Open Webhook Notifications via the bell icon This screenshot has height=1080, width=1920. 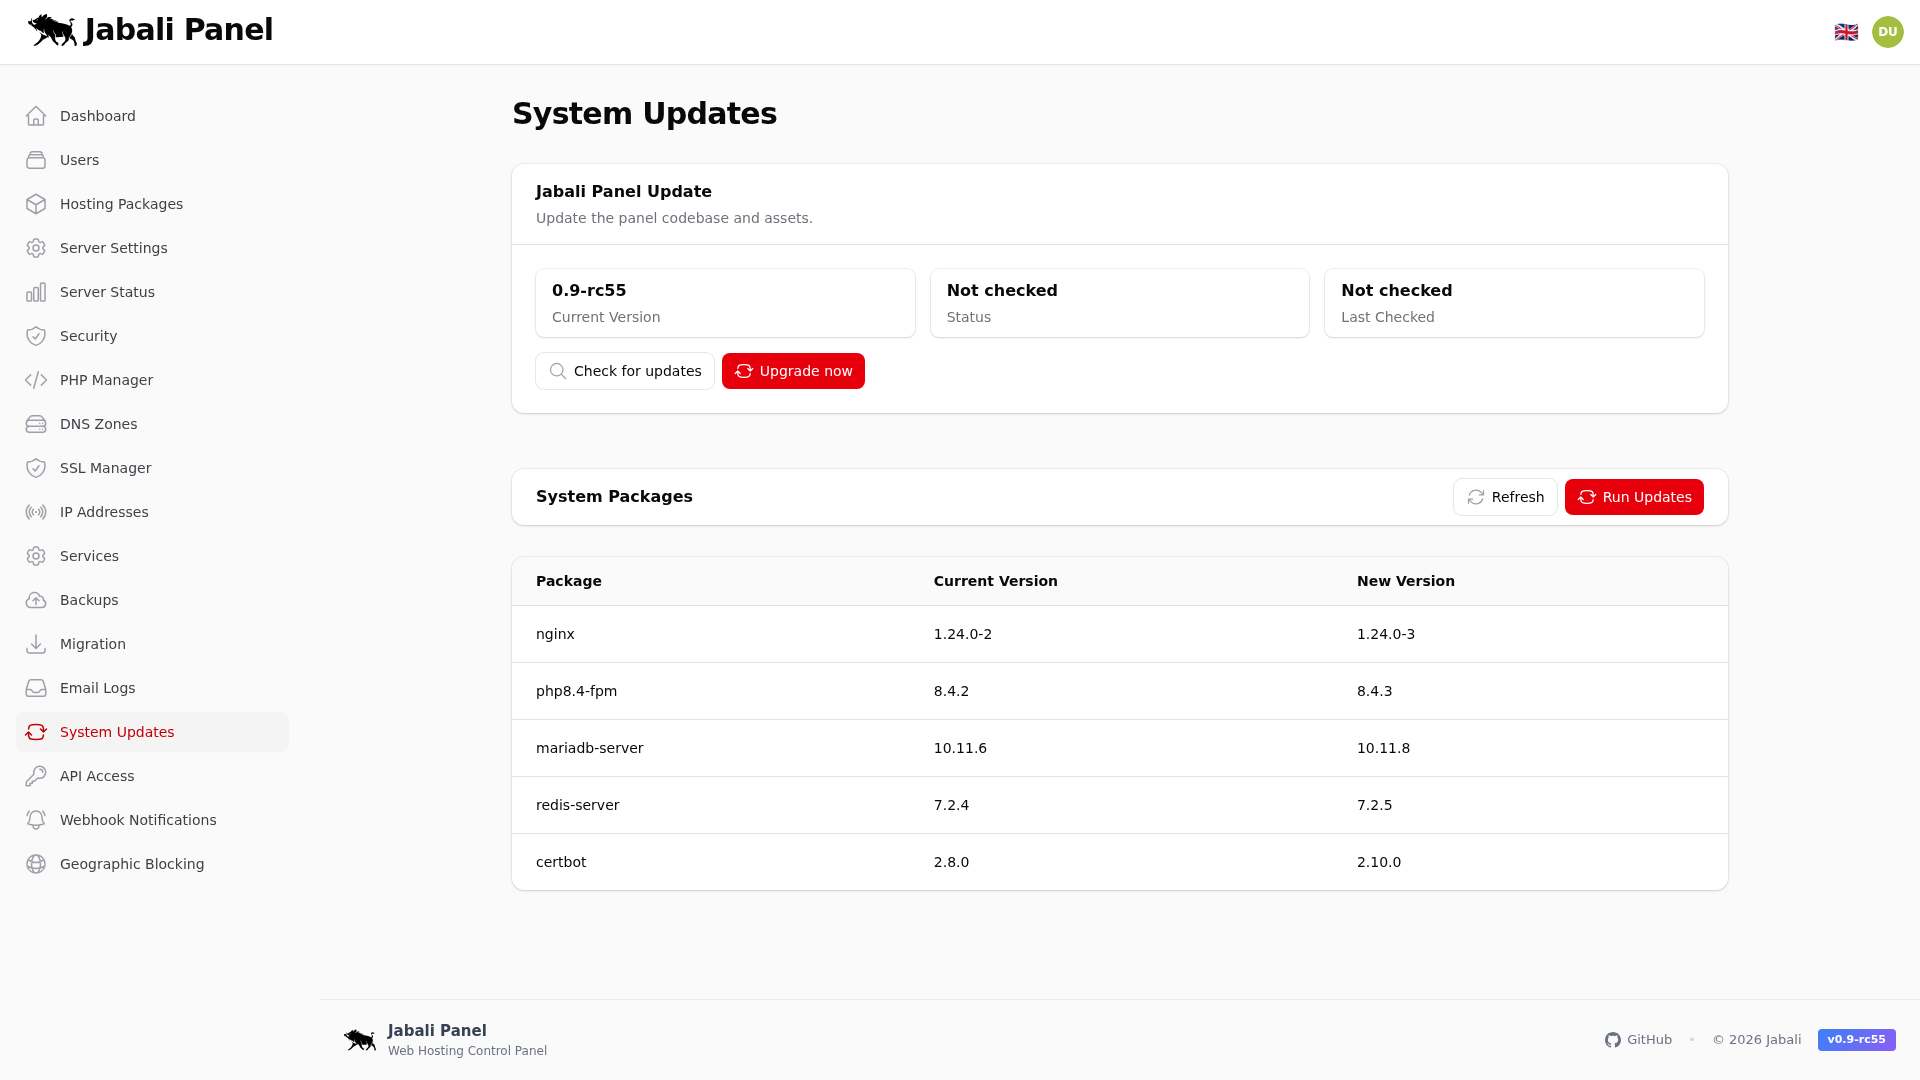pos(36,820)
